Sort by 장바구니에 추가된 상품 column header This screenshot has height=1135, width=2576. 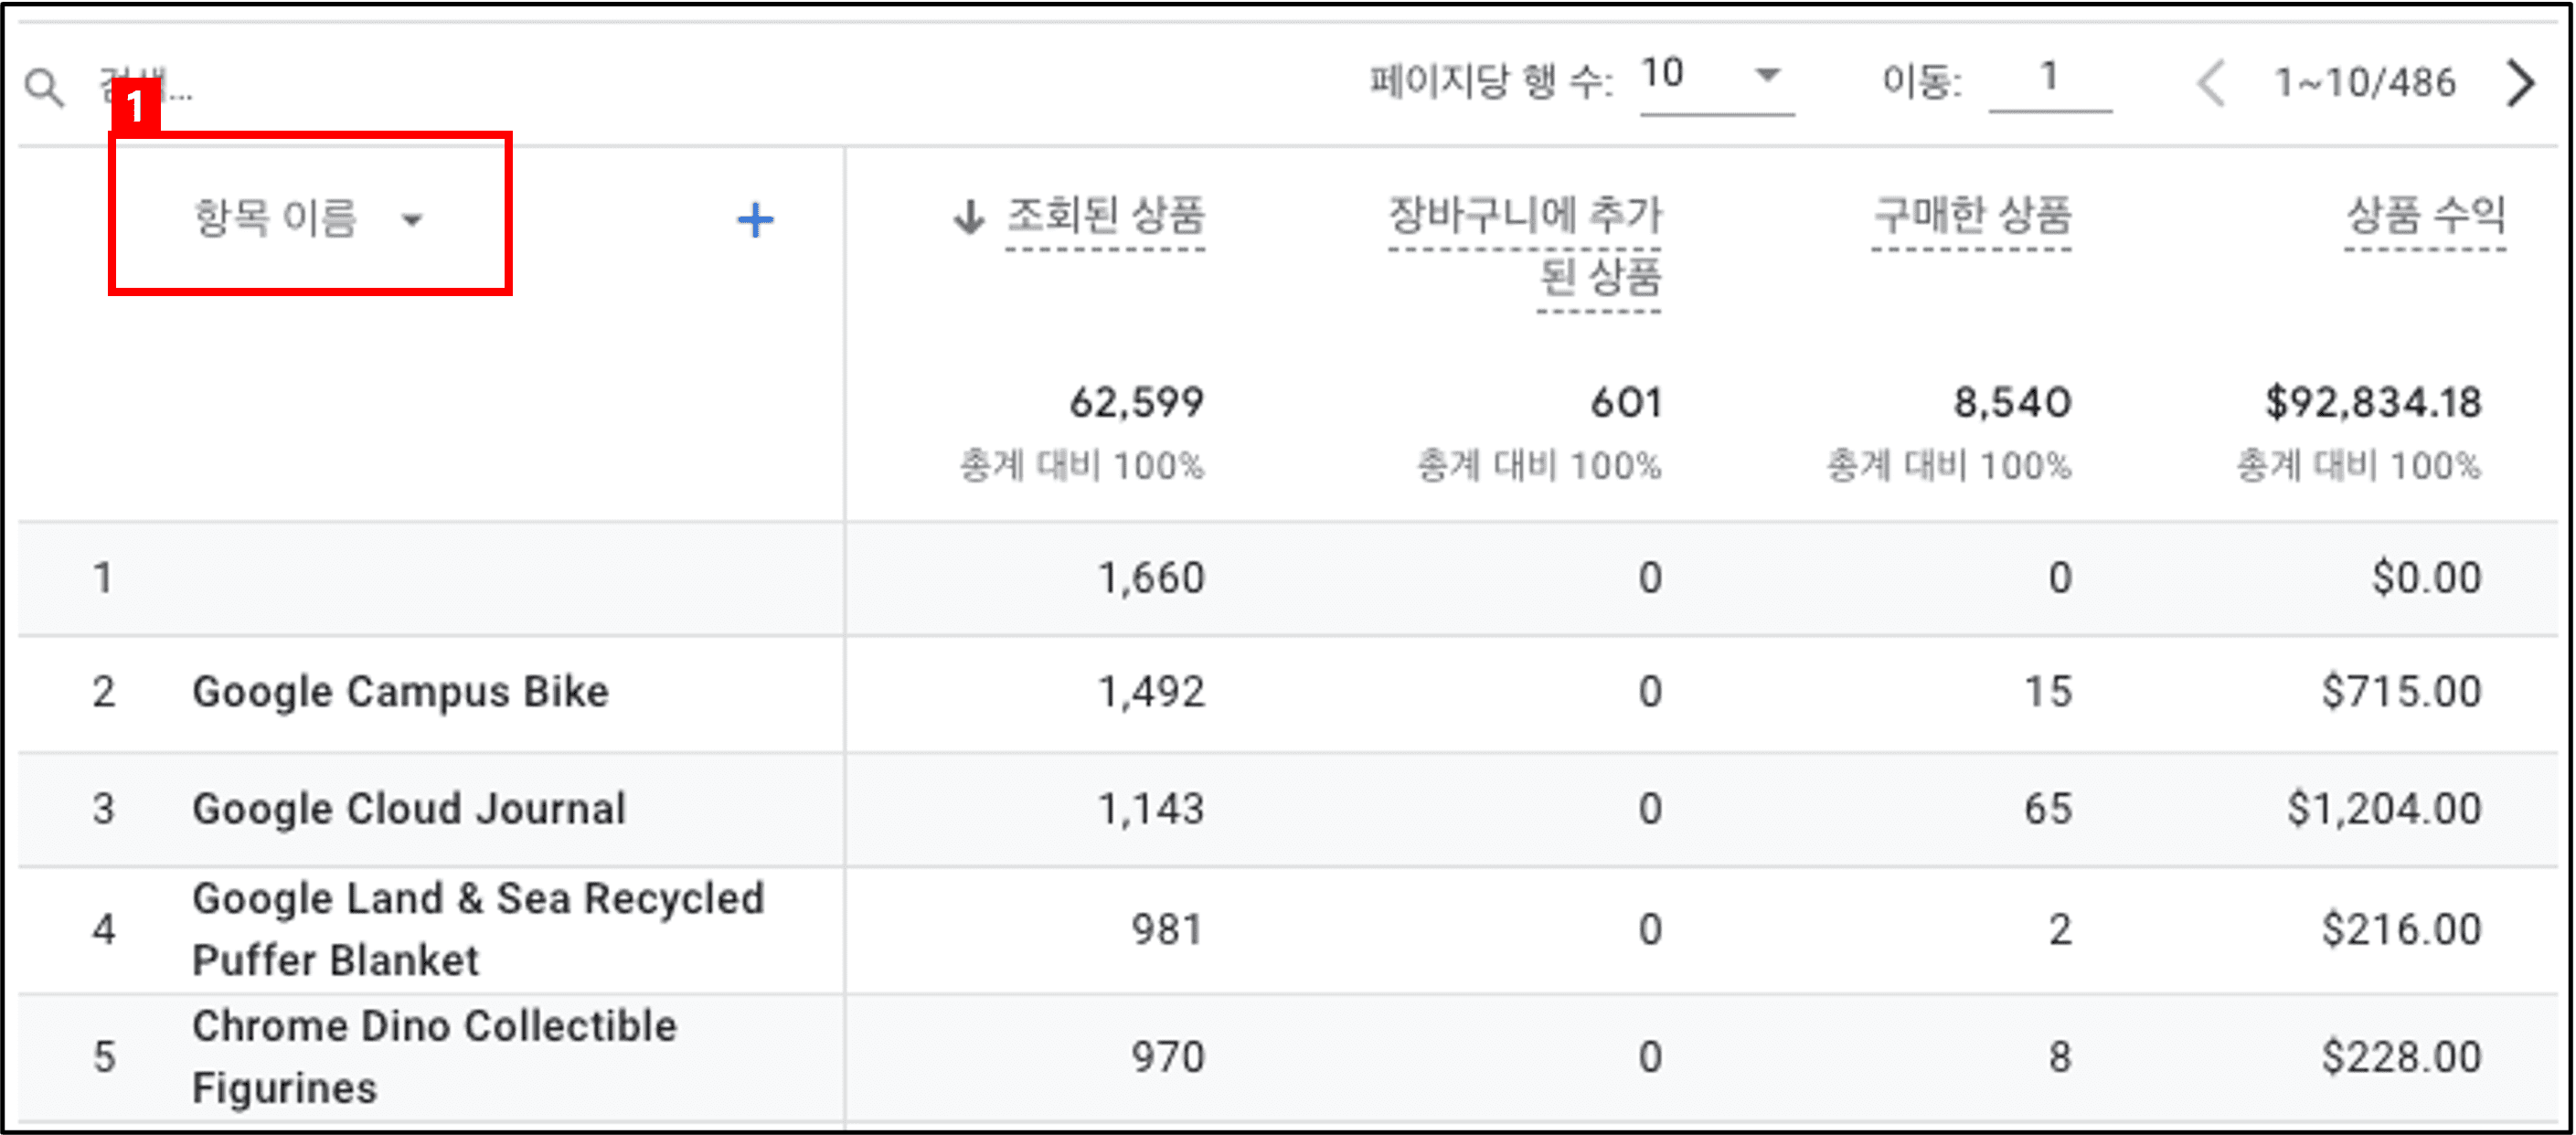(x=1525, y=246)
